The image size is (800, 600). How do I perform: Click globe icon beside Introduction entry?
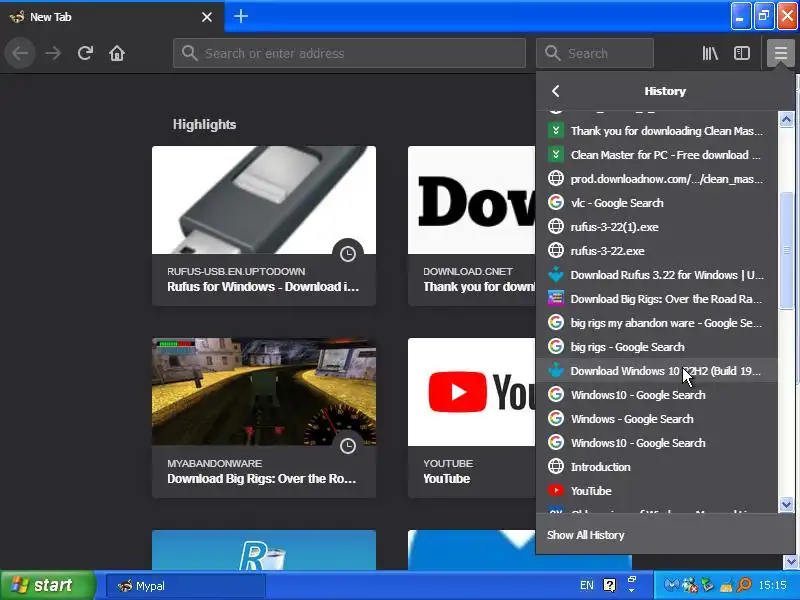(556, 466)
